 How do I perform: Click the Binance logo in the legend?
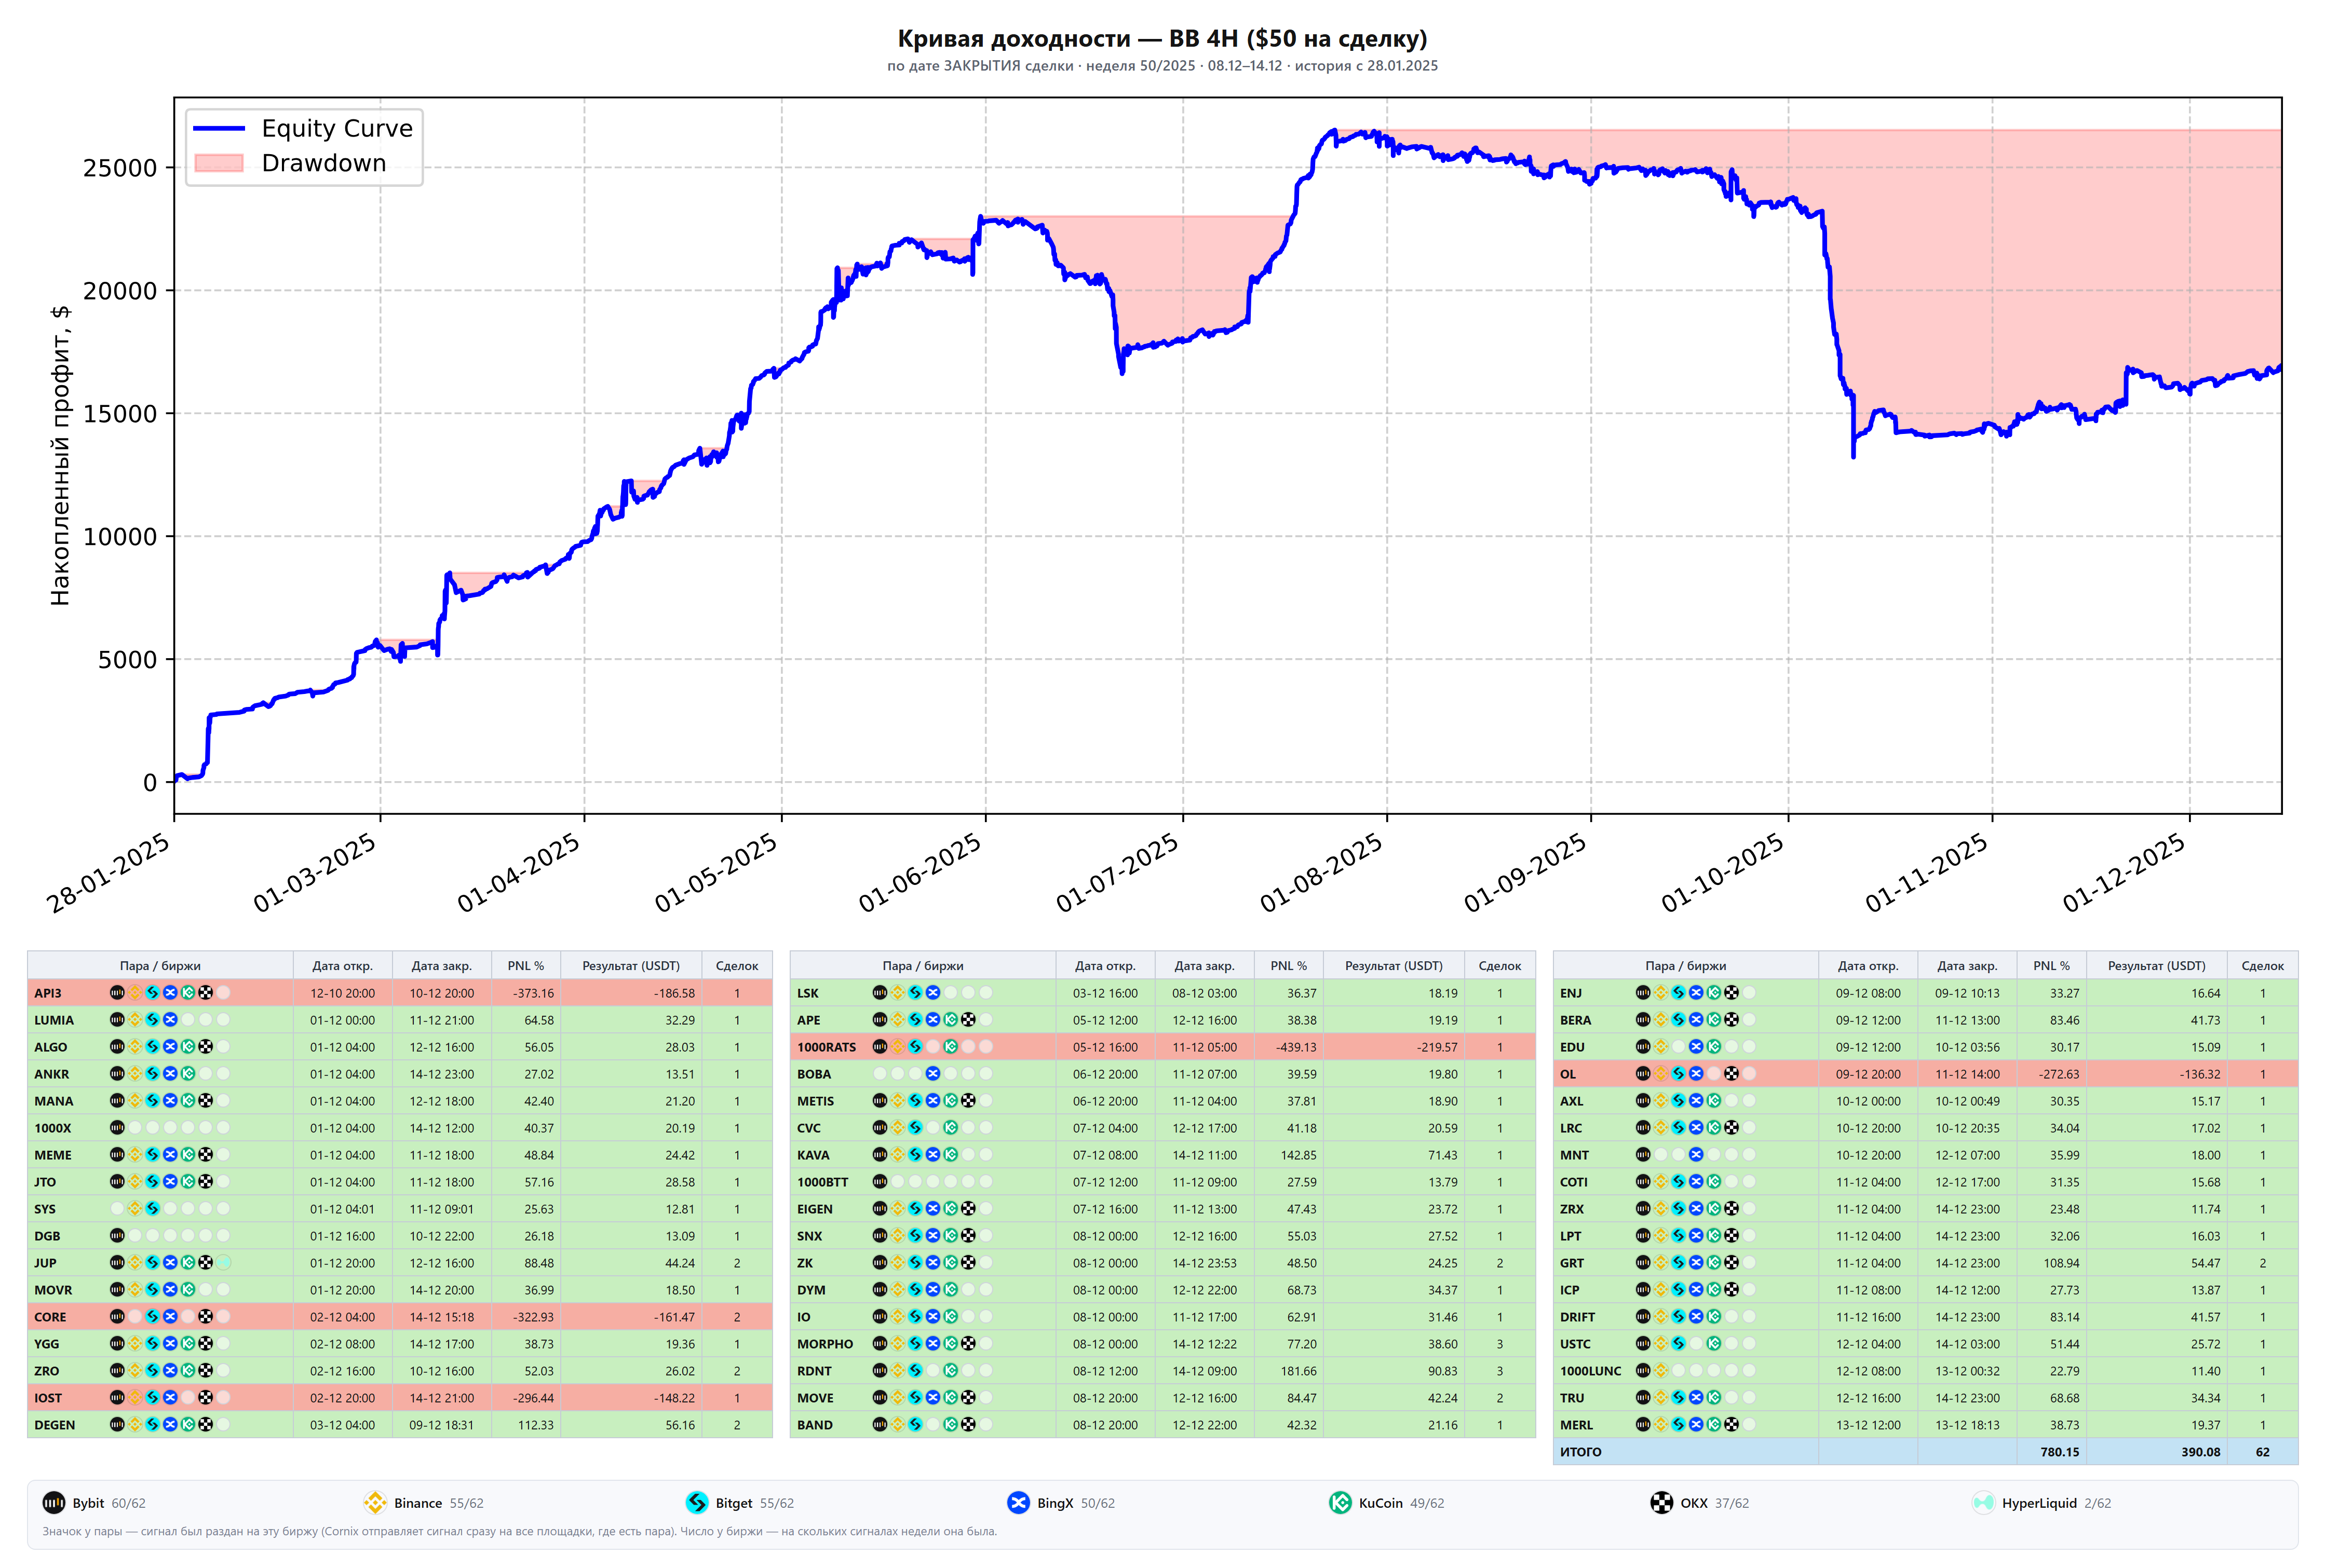[x=375, y=1502]
